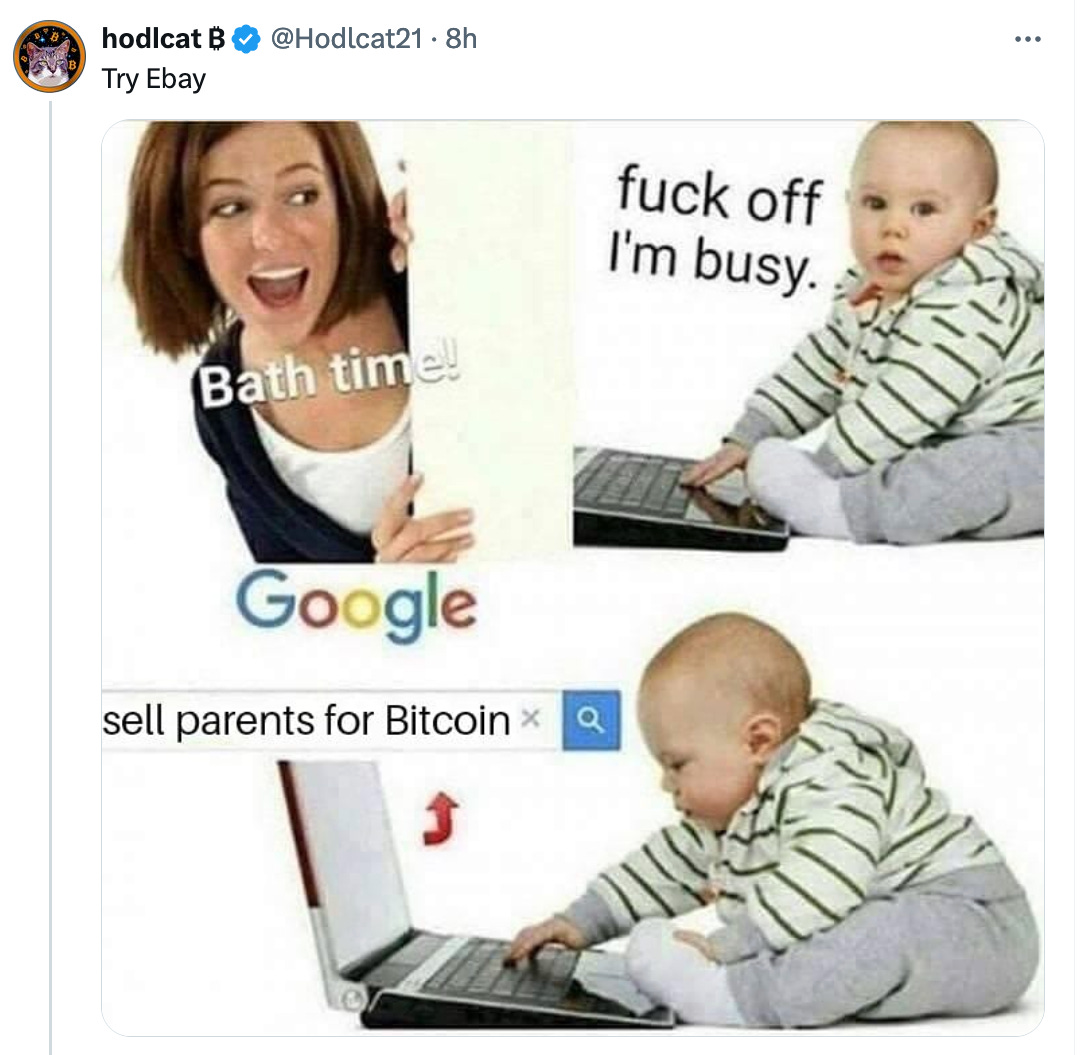Click the 'Bath time!' caption
The width and height of the screenshot is (1090, 1055).
[328, 376]
